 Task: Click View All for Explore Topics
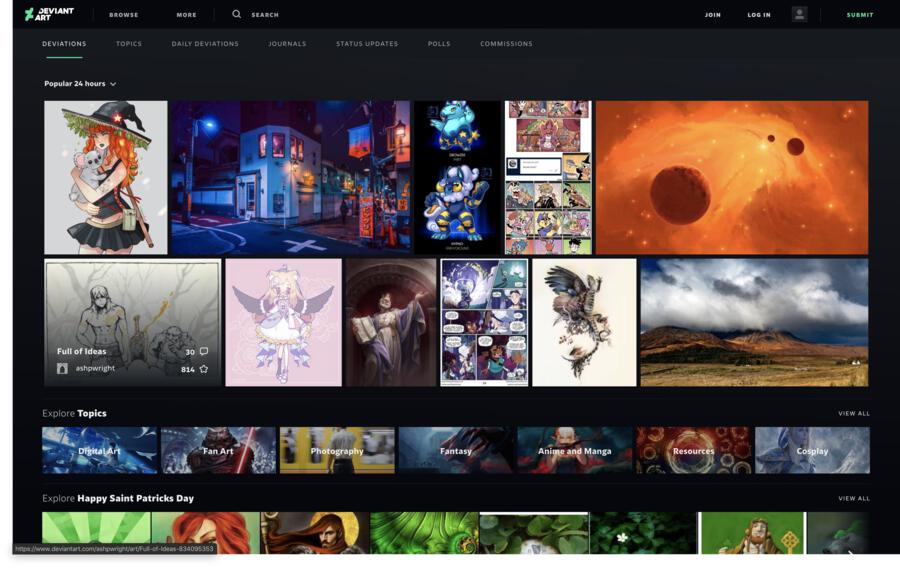pyautogui.click(x=854, y=413)
